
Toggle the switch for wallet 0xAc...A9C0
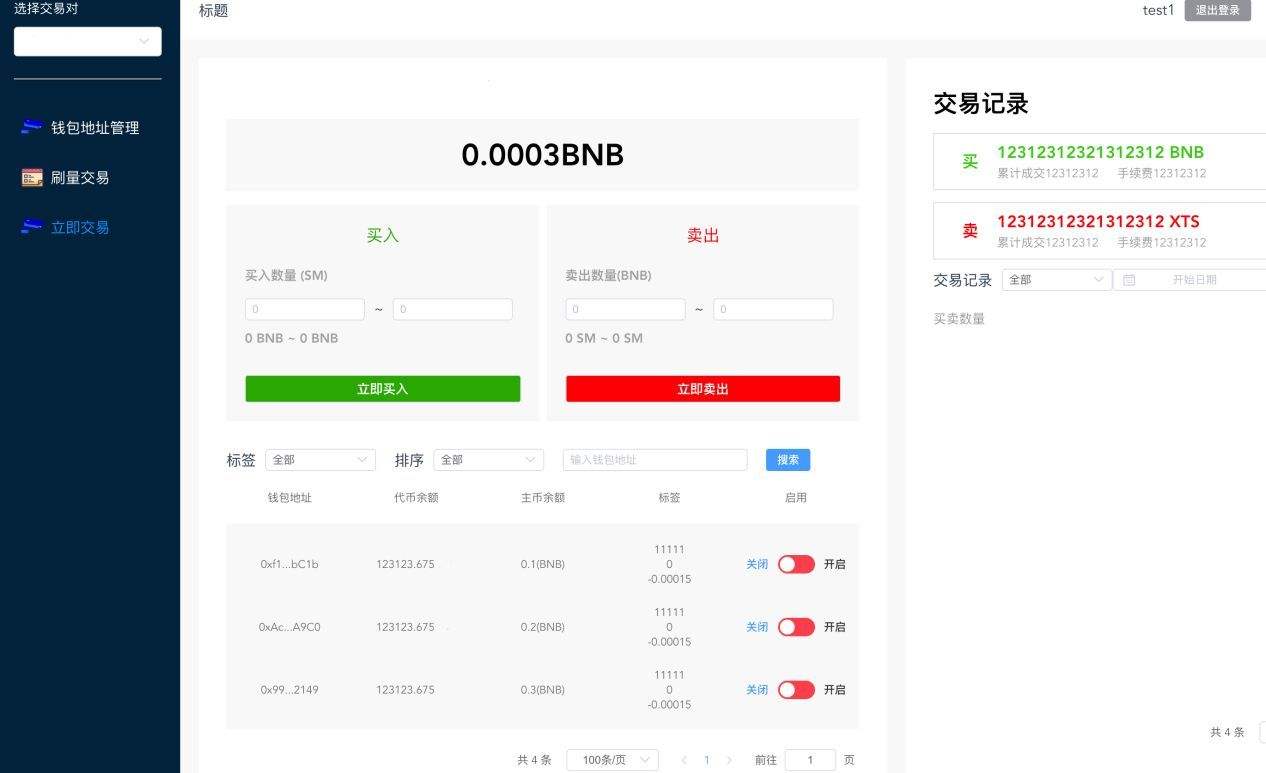[795, 627]
